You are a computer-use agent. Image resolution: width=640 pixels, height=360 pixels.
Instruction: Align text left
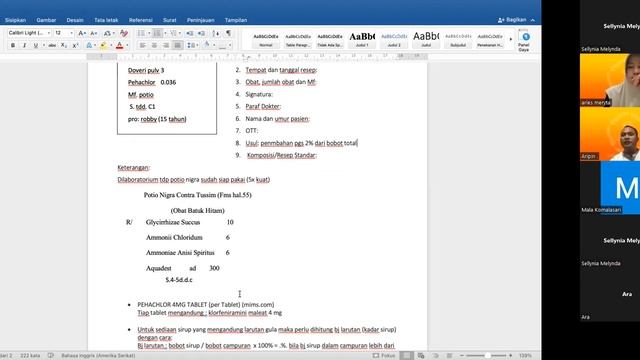pyautogui.click(x=142, y=45)
